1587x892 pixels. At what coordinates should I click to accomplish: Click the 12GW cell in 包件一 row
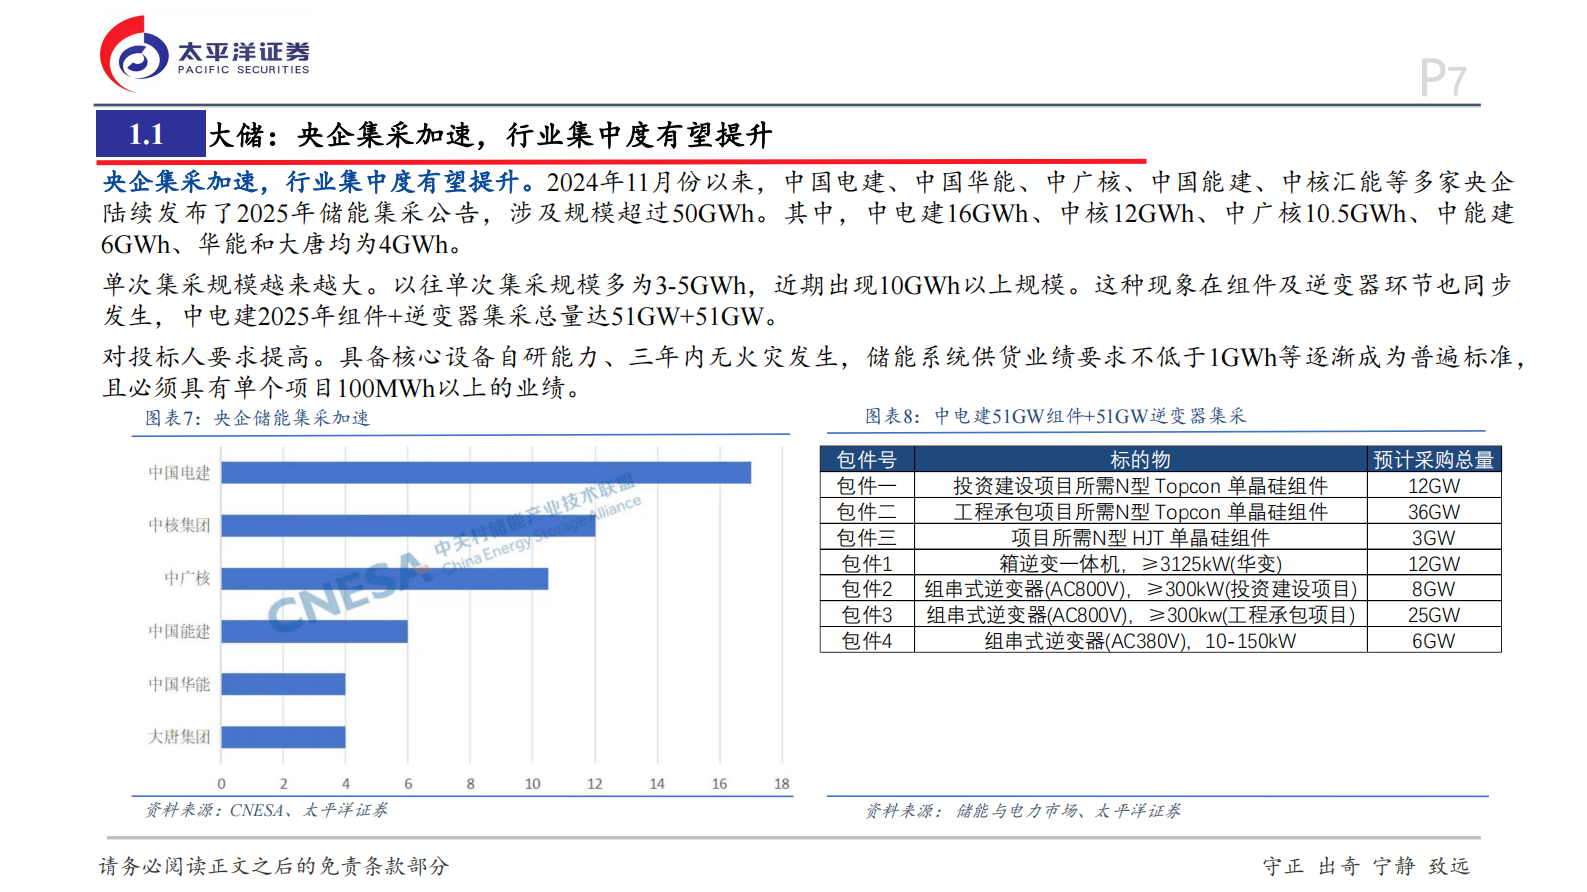pyautogui.click(x=1434, y=486)
